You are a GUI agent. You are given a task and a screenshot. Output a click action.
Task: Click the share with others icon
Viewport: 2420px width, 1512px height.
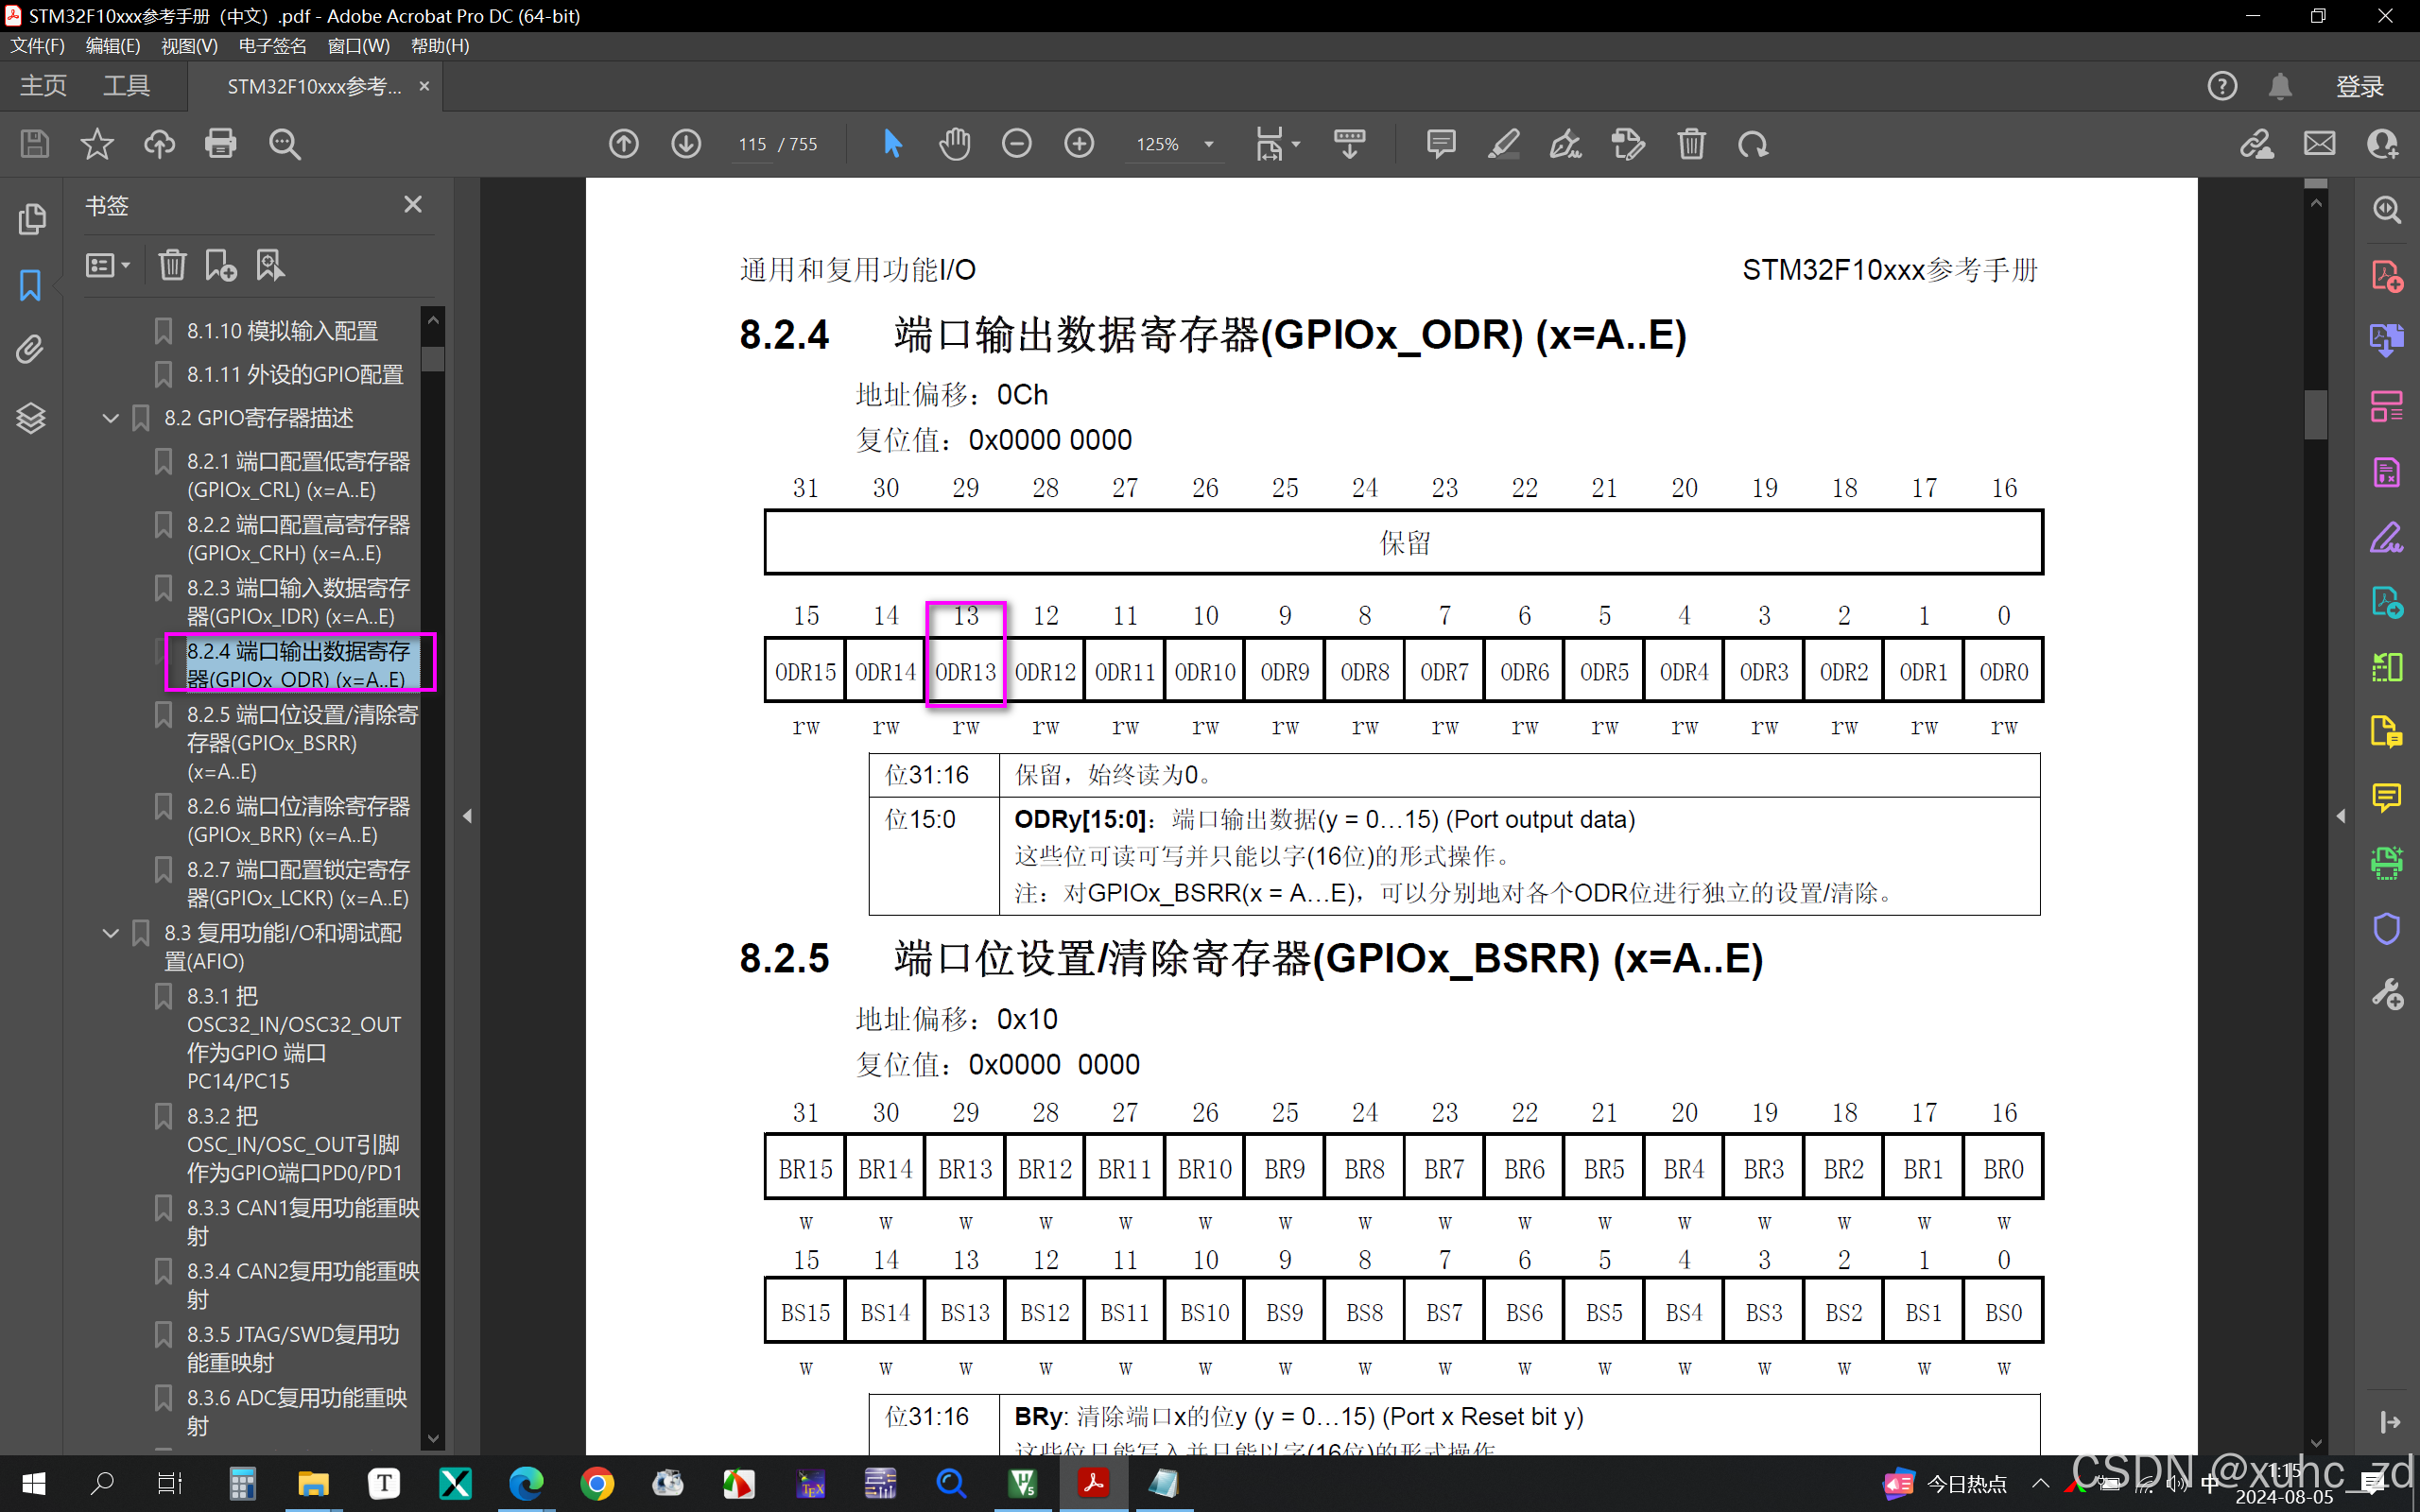coord(2382,144)
